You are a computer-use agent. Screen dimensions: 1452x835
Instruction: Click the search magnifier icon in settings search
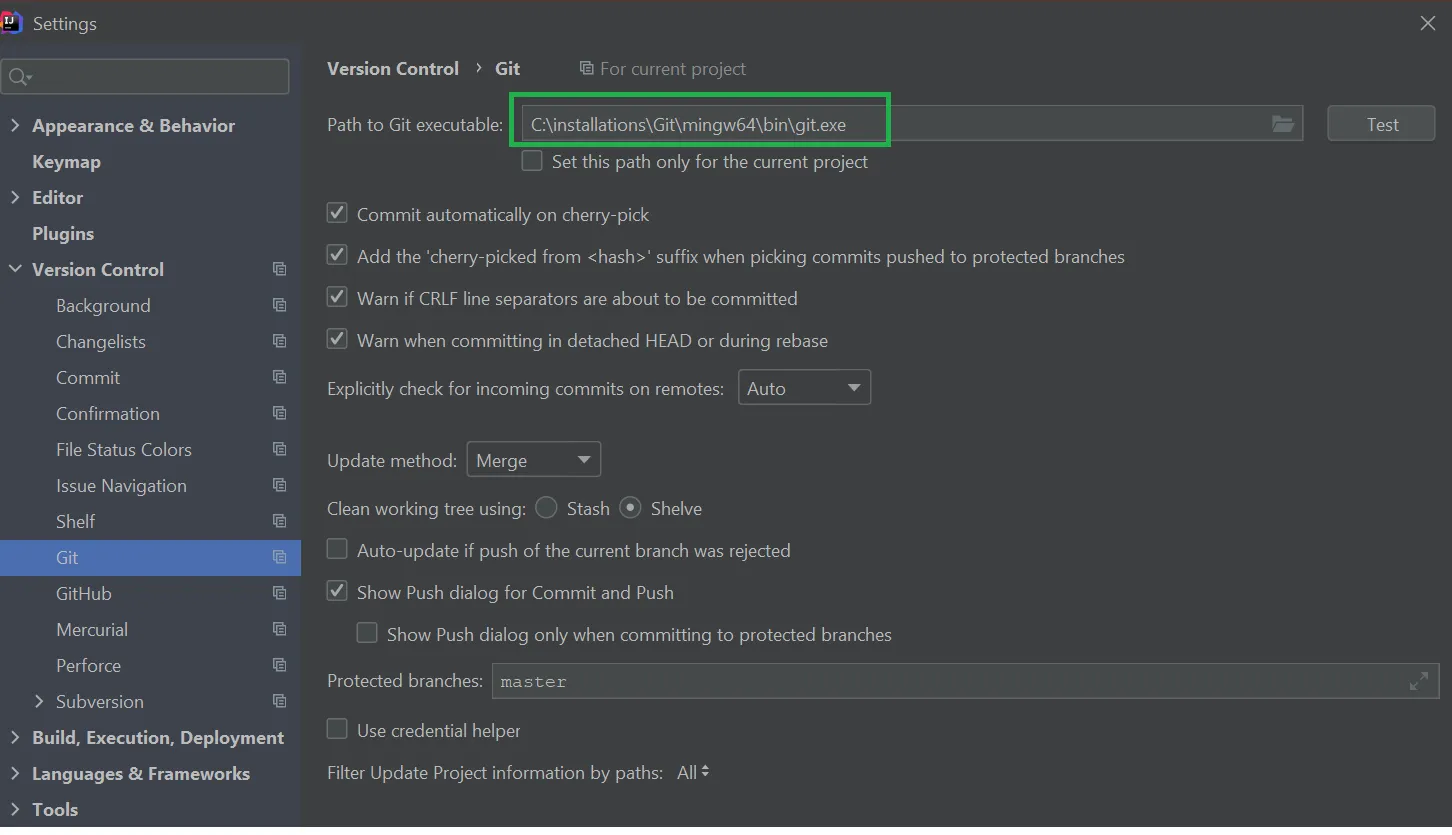point(19,77)
